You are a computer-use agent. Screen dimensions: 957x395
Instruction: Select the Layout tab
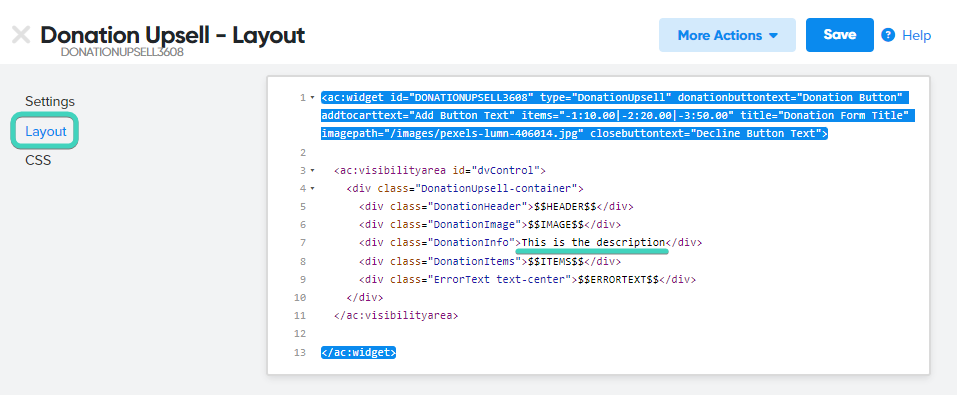pyautogui.click(x=46, y=131)
